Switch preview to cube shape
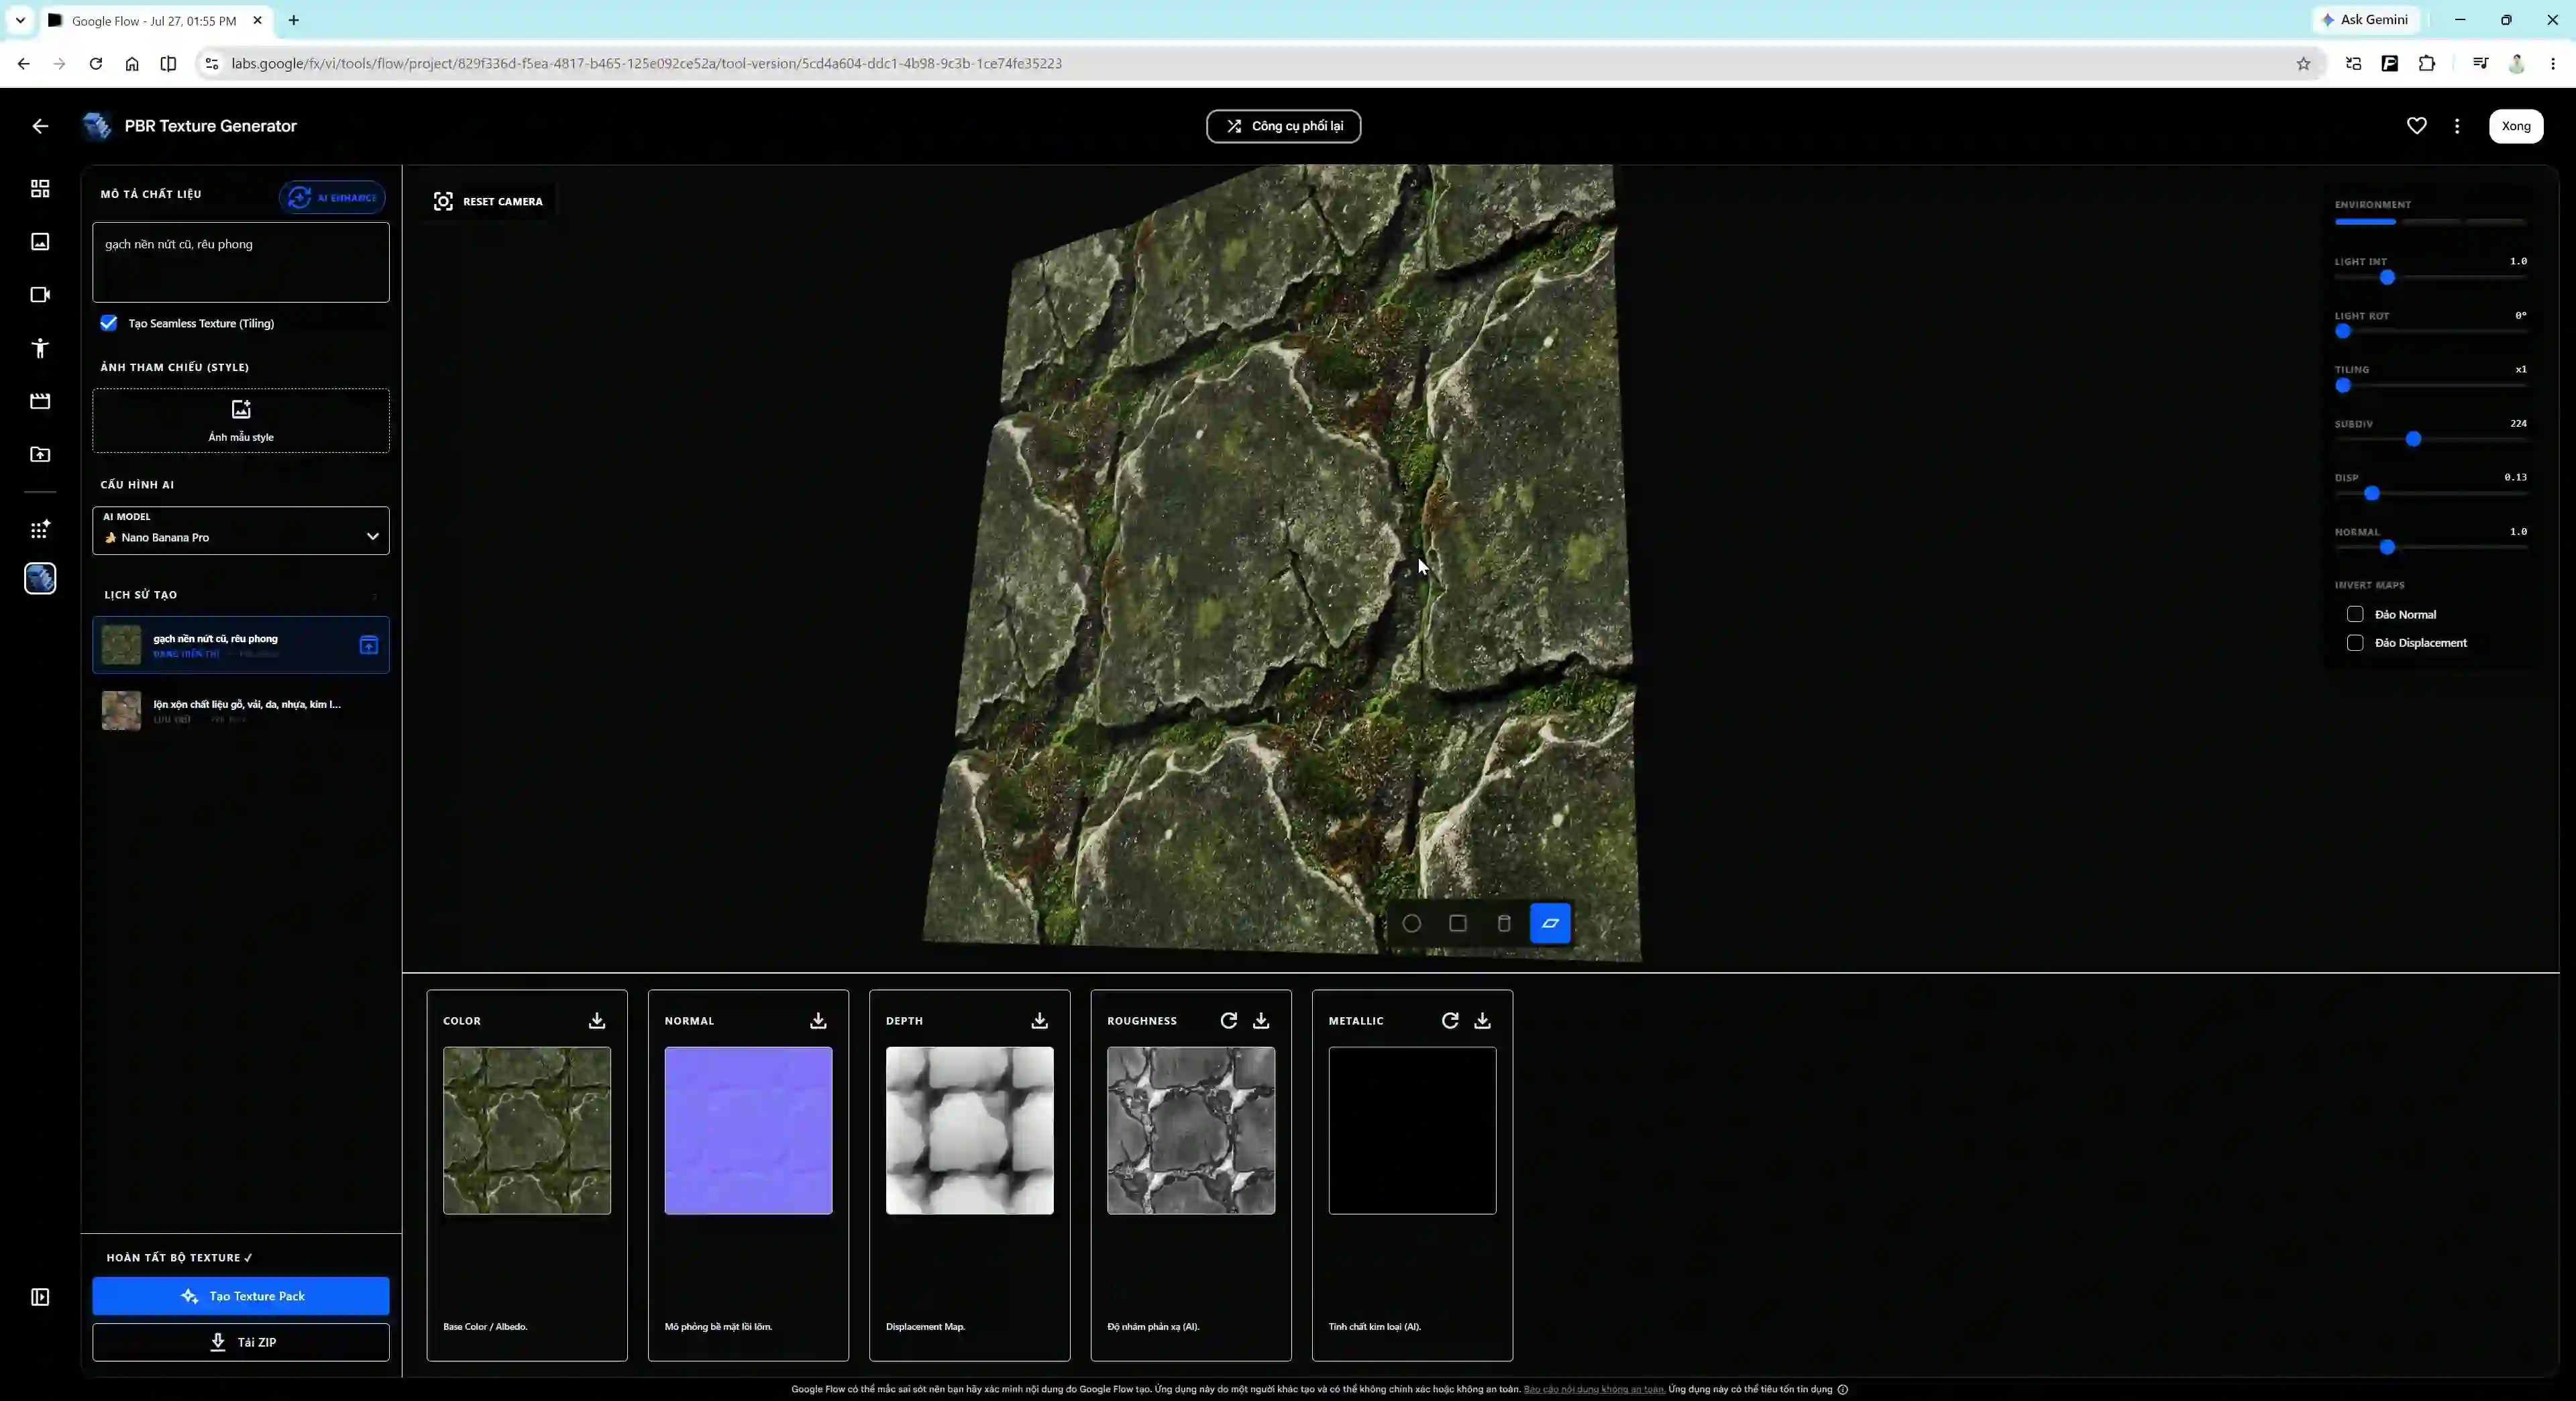Viewport: 2576px width, 1401px height. click(1458, 923)
